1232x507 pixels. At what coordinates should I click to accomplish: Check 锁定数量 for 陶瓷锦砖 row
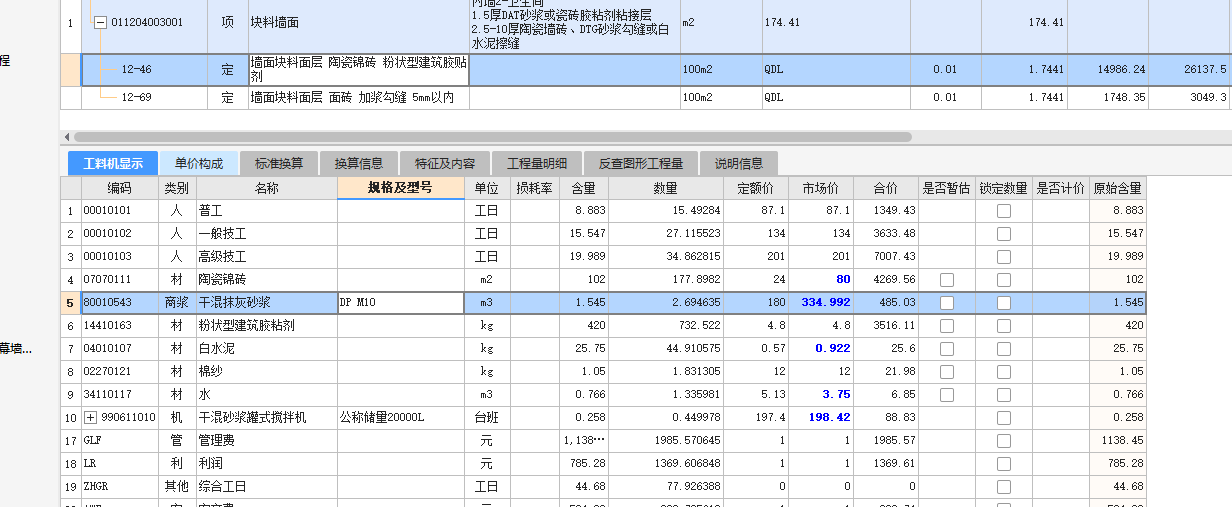[x=1004, y=279]
